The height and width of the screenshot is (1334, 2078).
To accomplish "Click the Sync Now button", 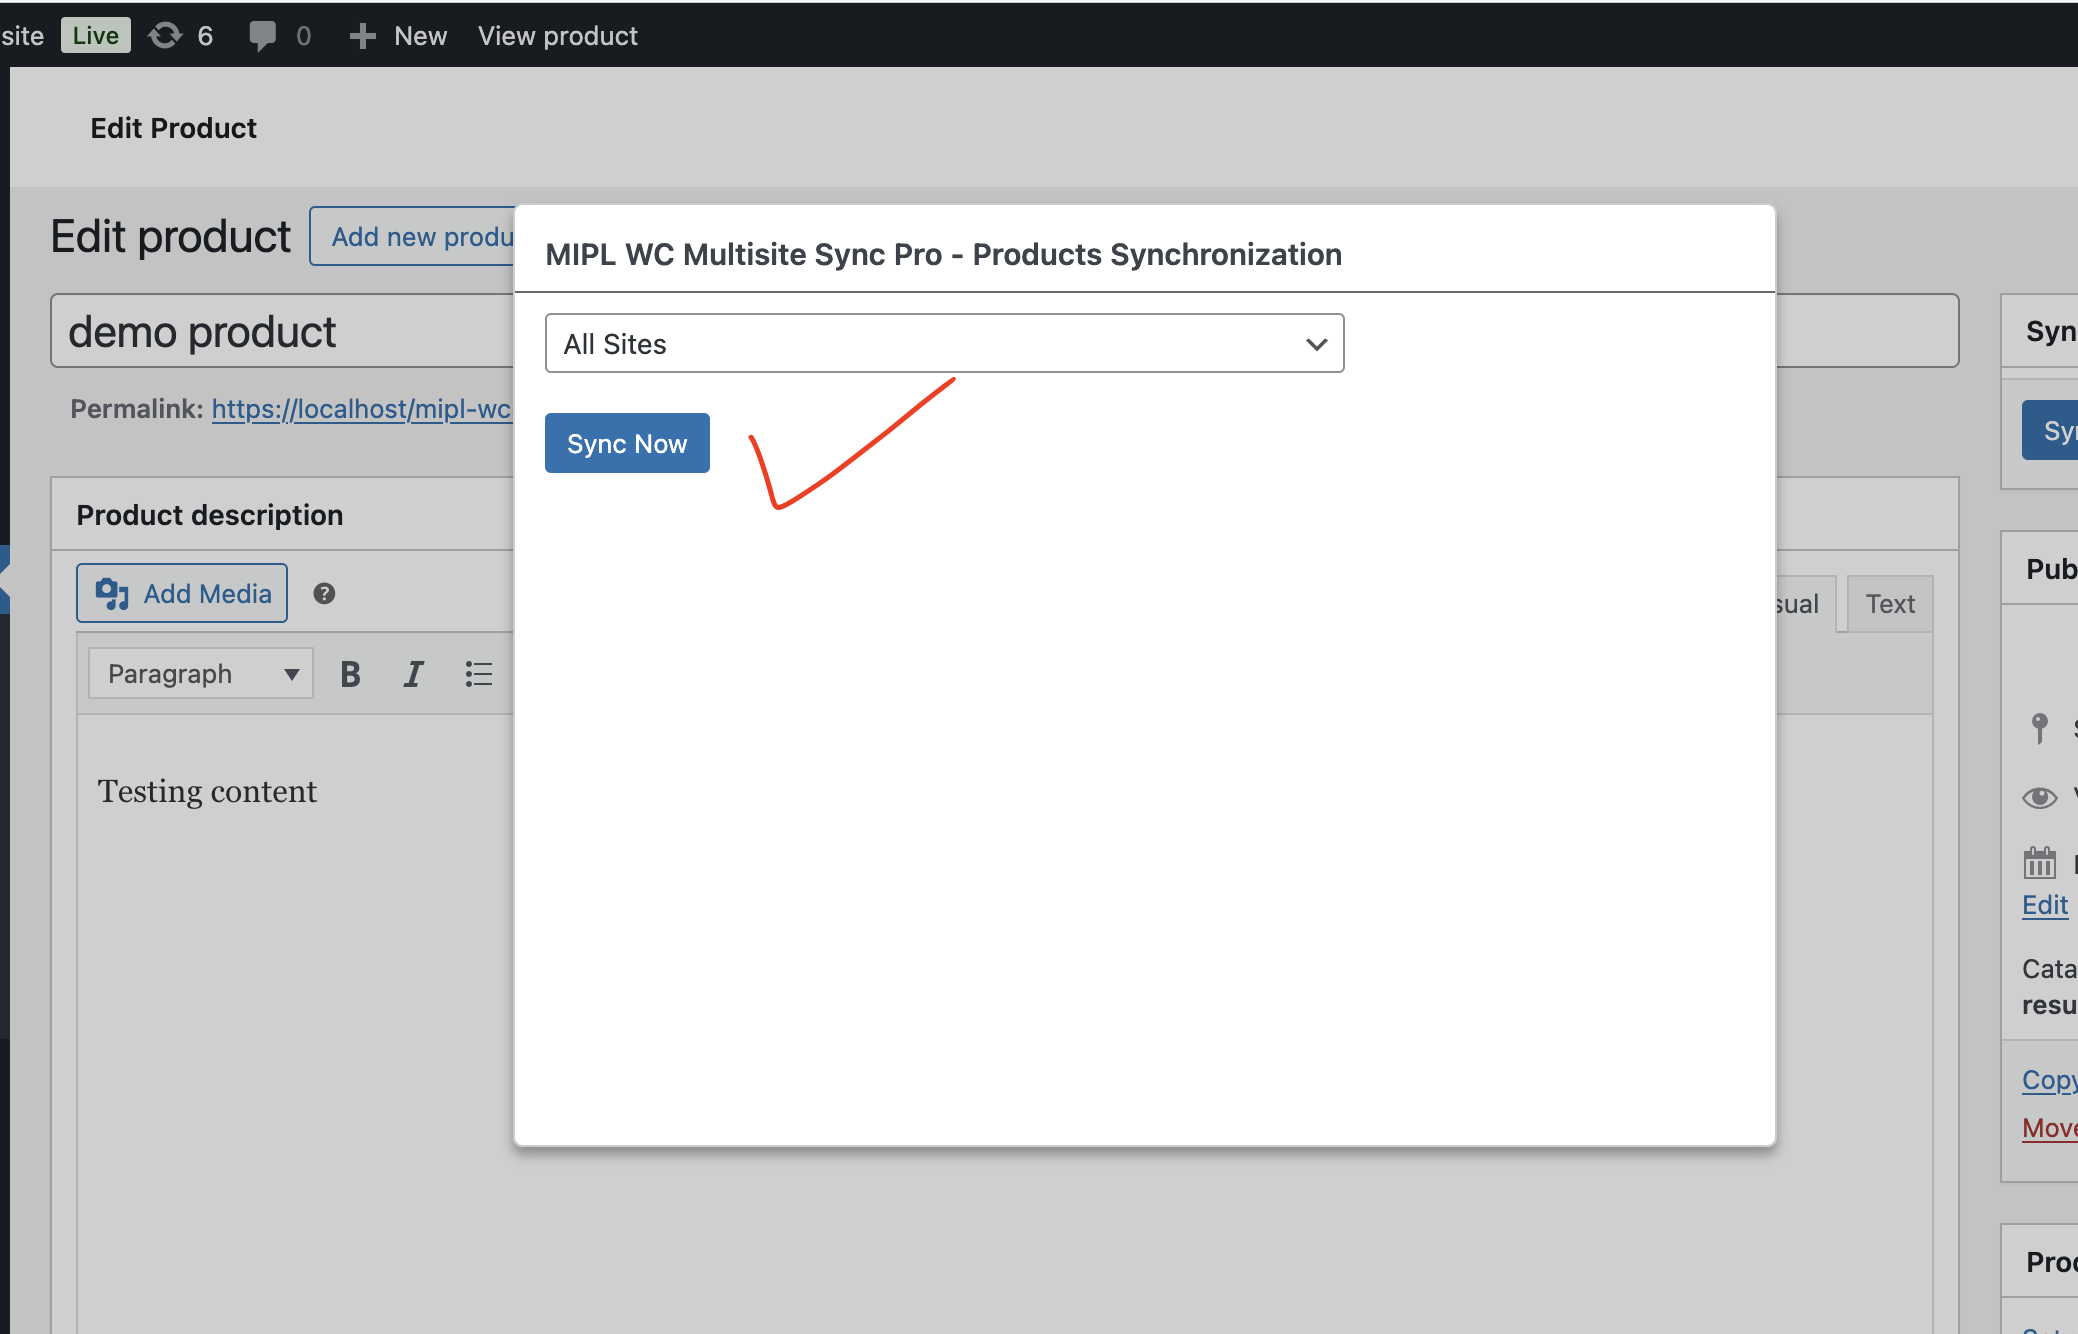I will [627, 443].
